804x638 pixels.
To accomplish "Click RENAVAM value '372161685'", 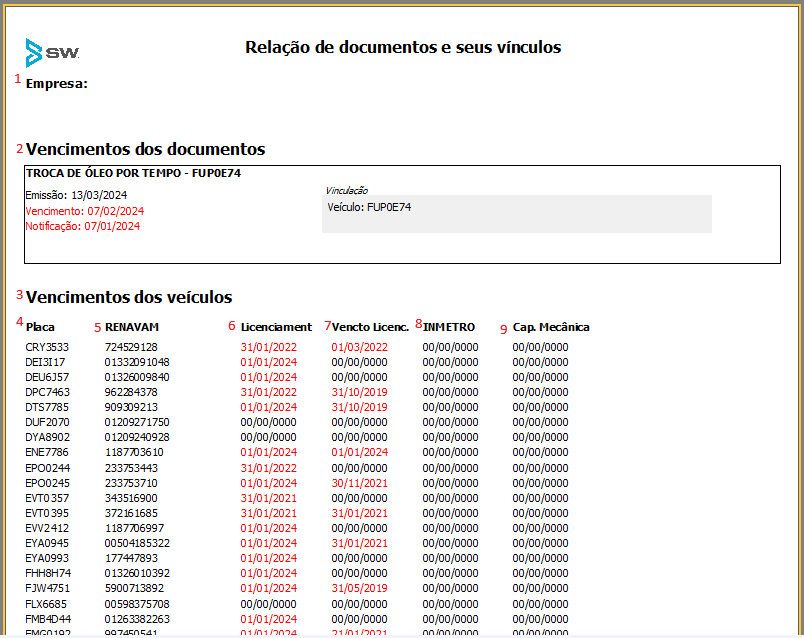I will click(131, 513).
